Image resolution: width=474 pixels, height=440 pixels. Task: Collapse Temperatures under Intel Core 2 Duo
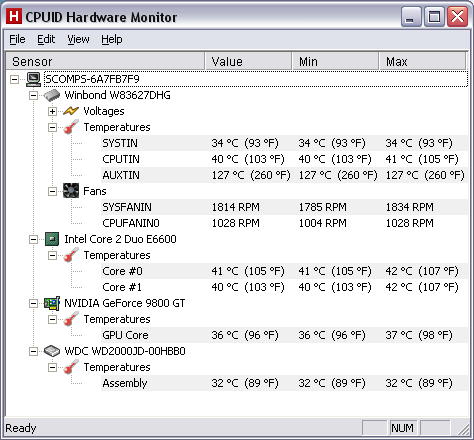click(52, 255)
